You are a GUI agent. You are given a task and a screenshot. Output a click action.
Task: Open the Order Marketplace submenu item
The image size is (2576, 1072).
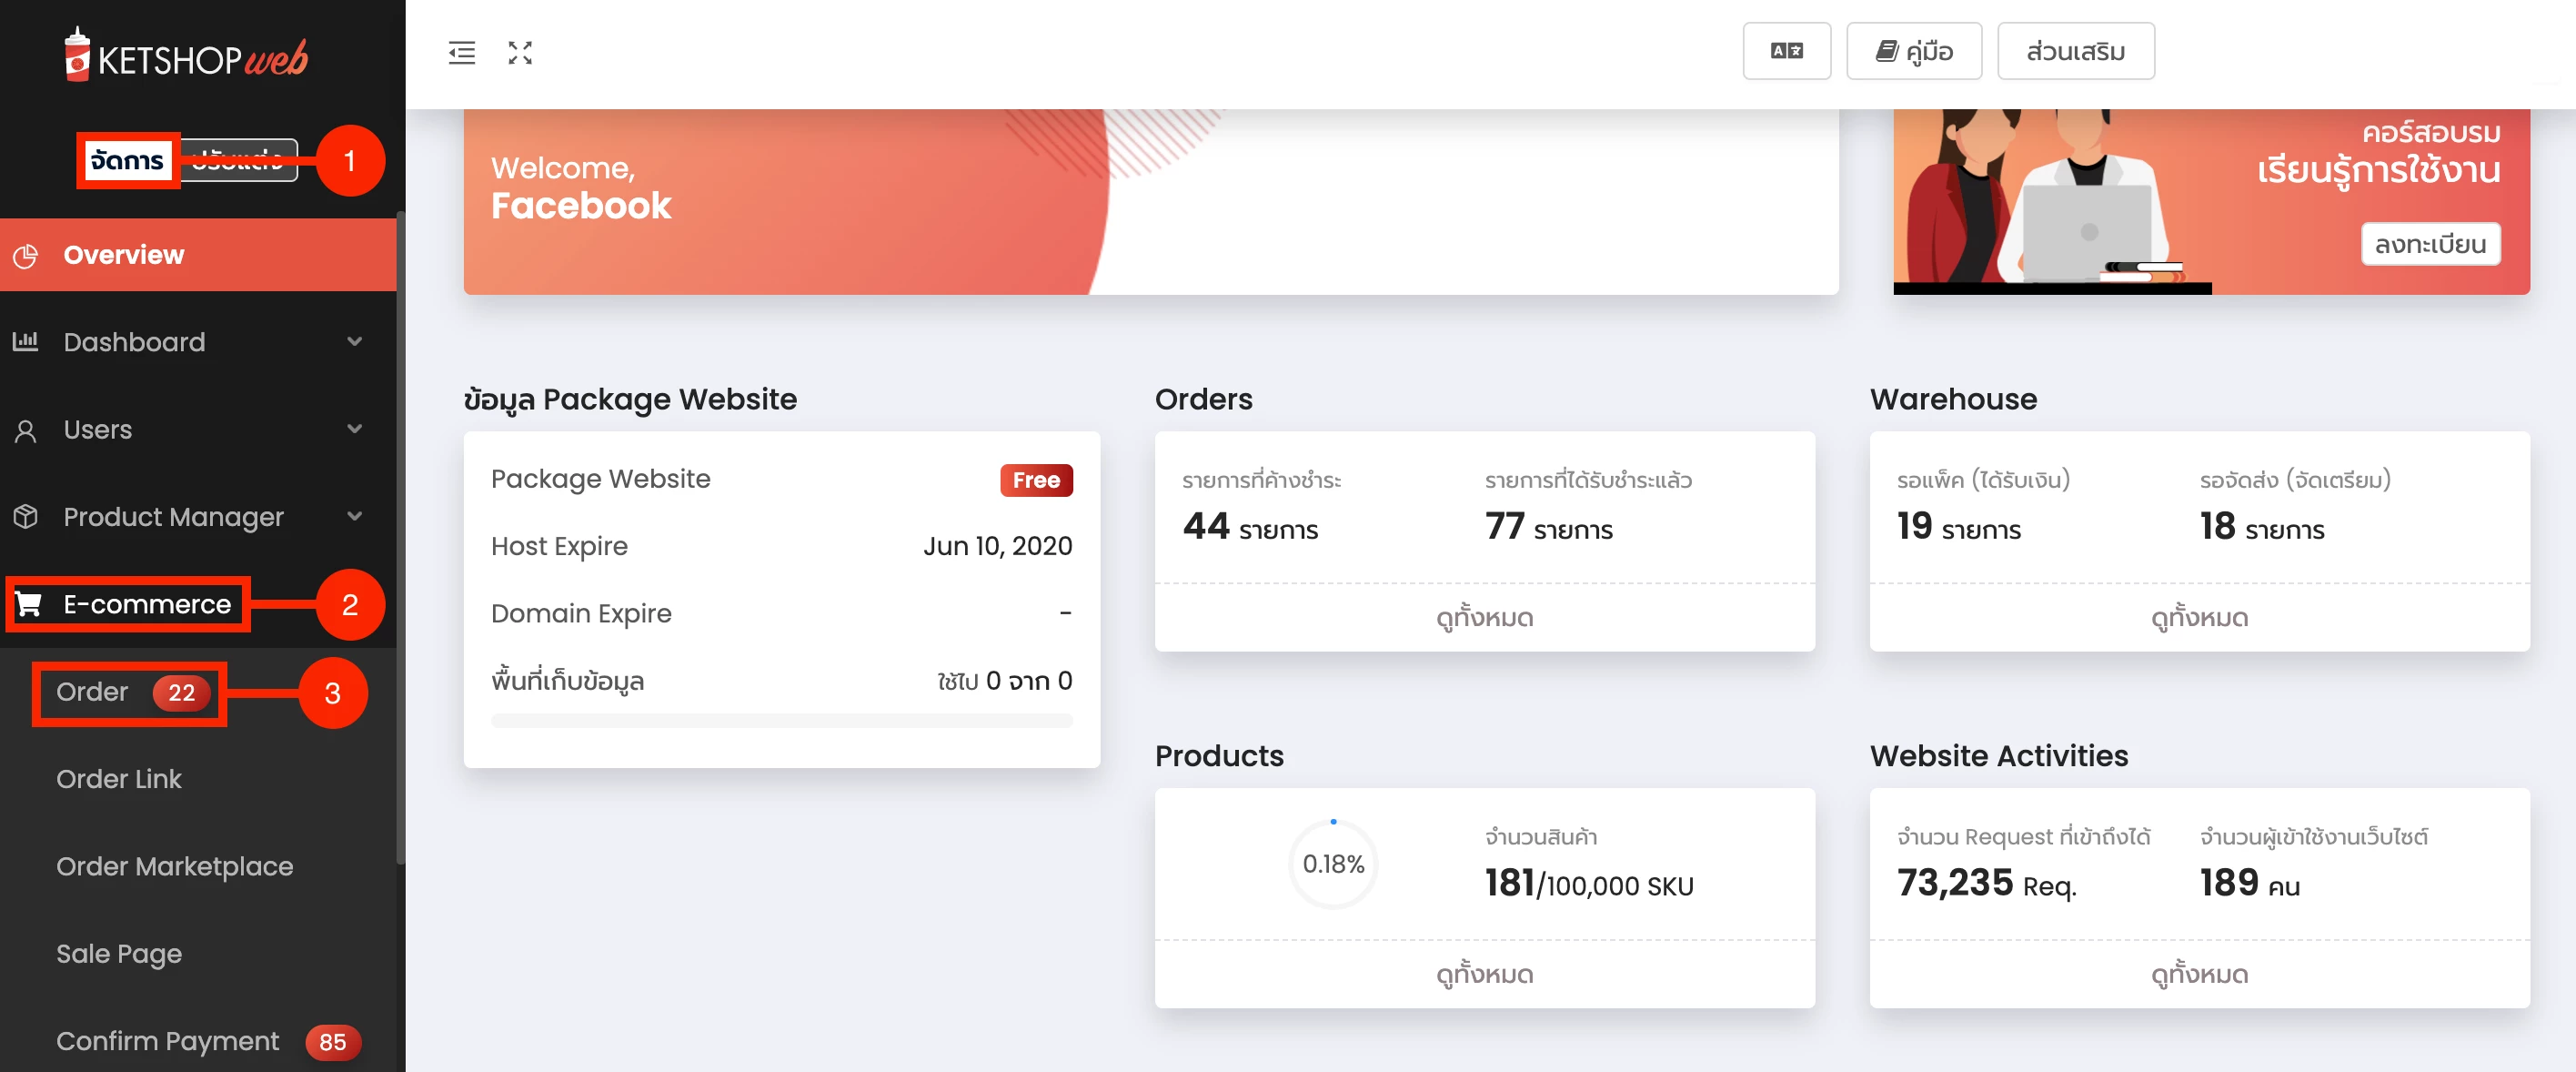(x=198, y=867)
